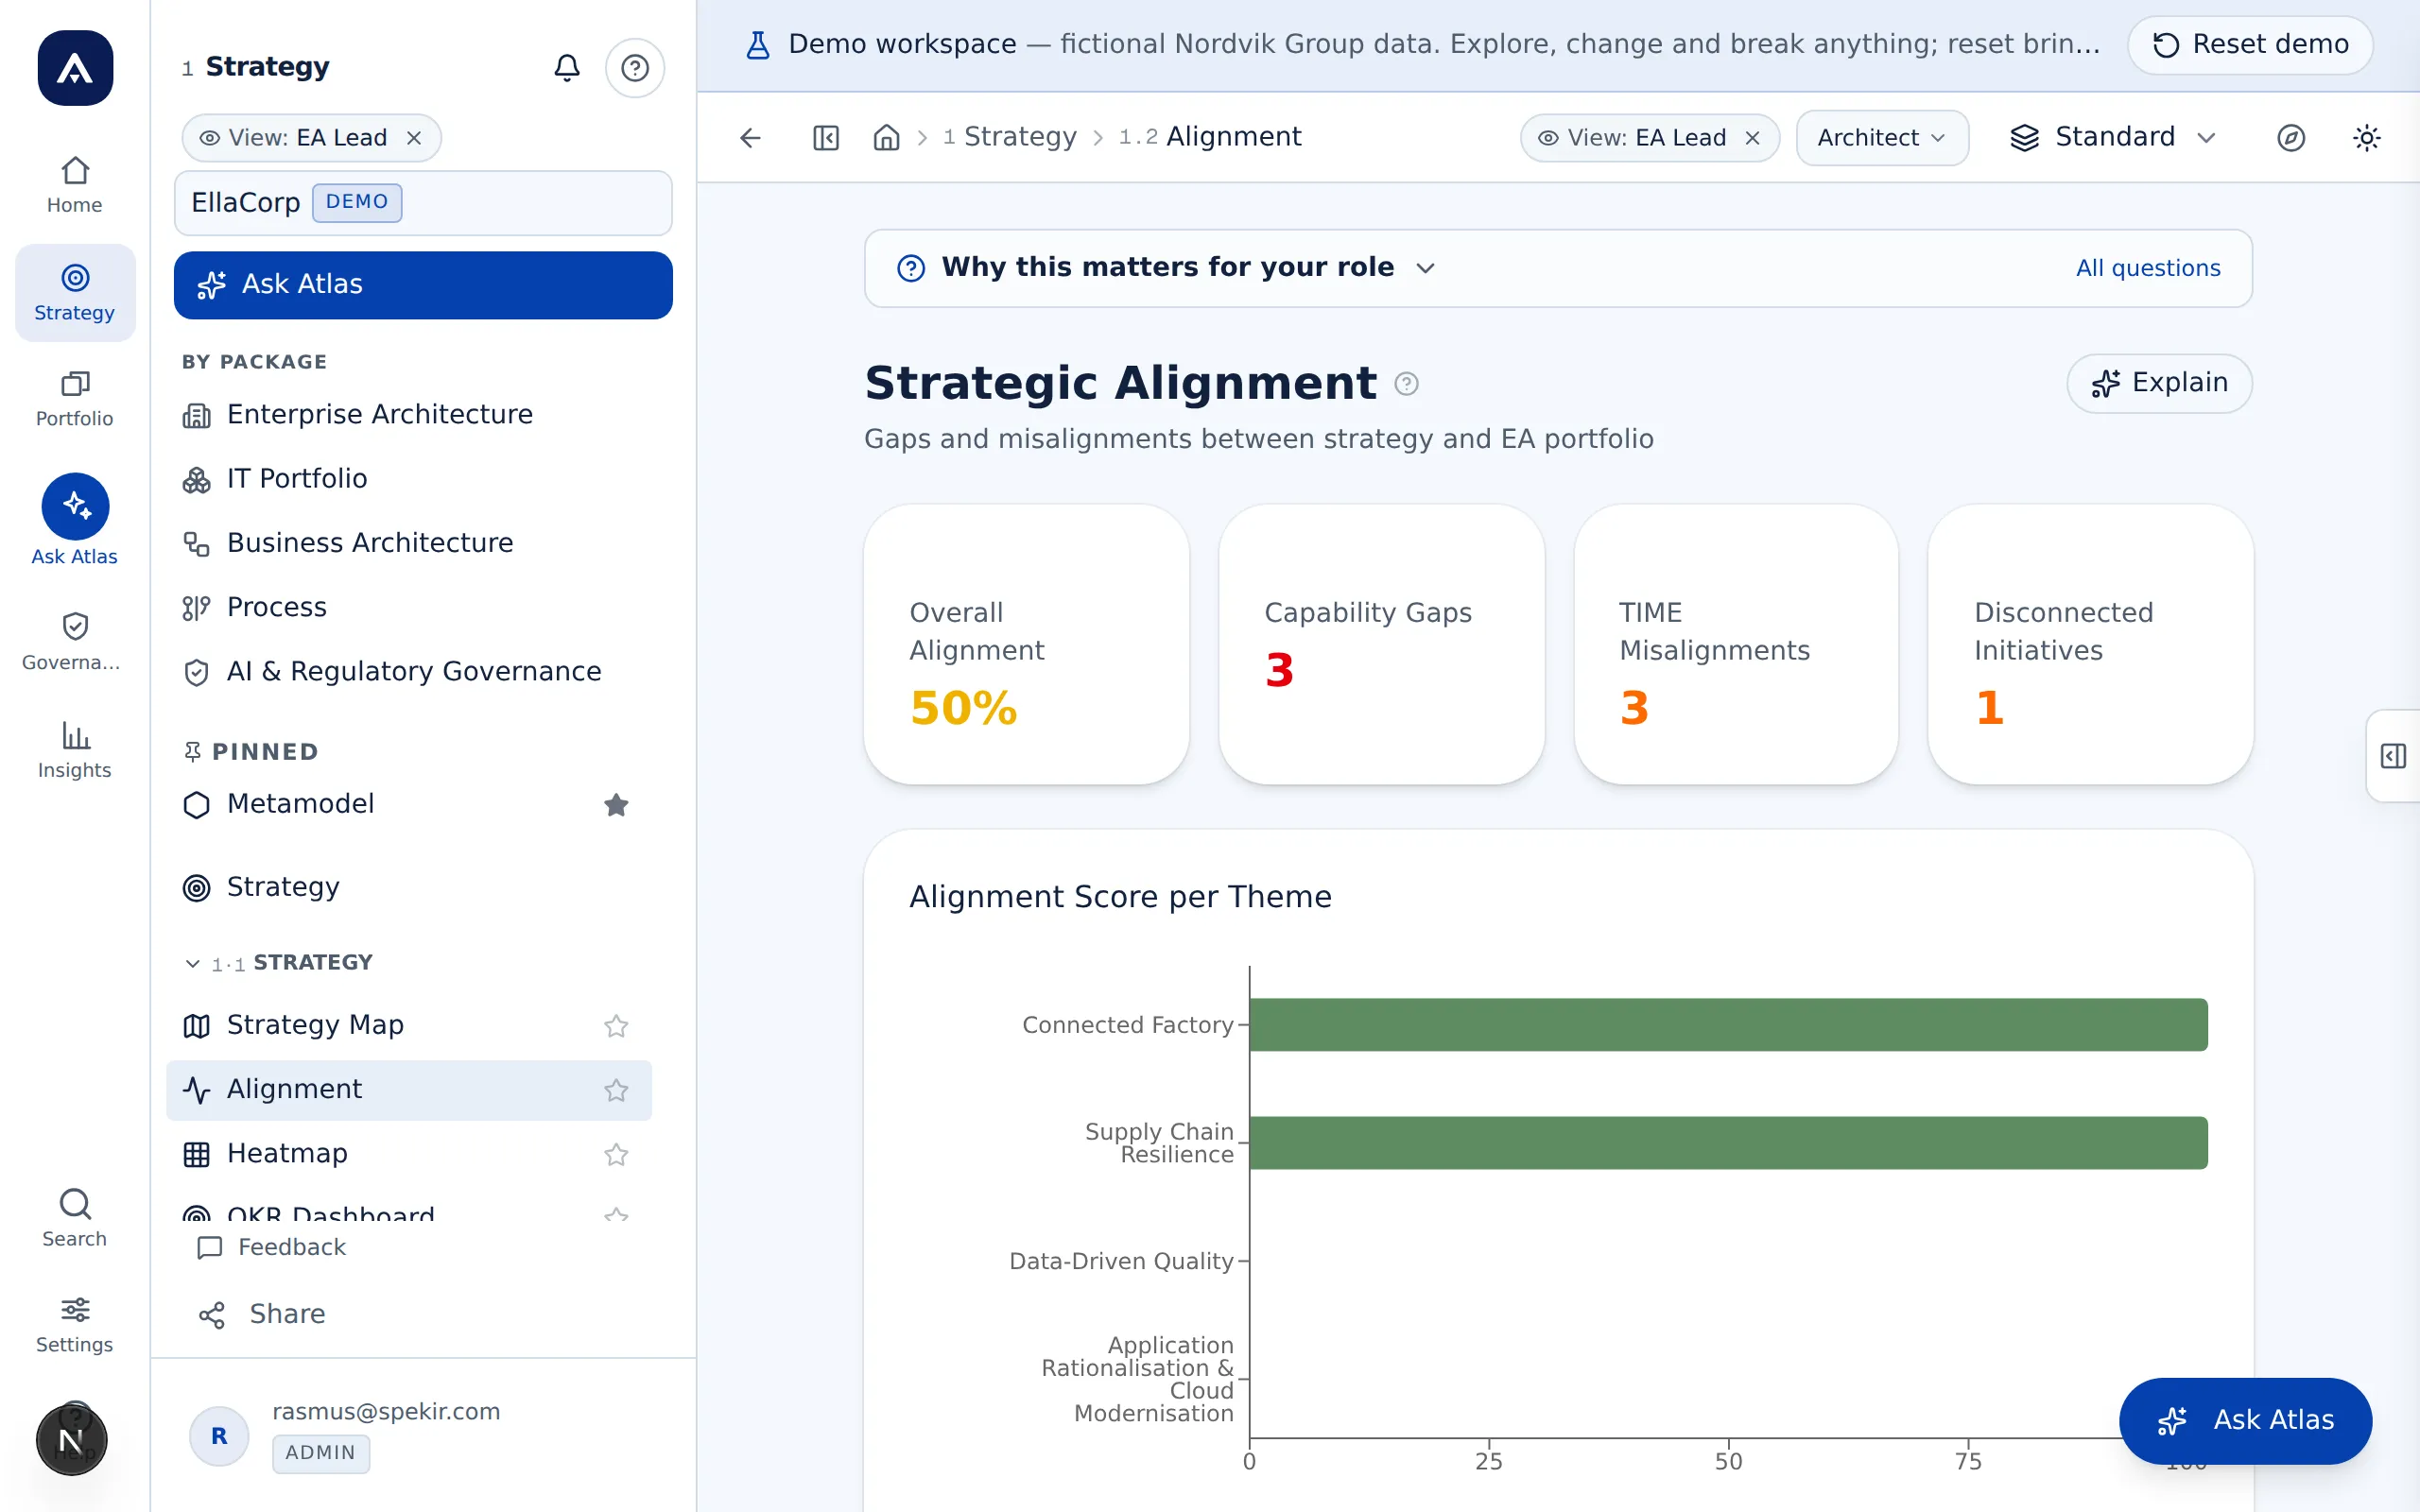This screenshot has height=1512, width=2420.
Task: Go to home via breadcrumb house icon
Action: point(886,137)
